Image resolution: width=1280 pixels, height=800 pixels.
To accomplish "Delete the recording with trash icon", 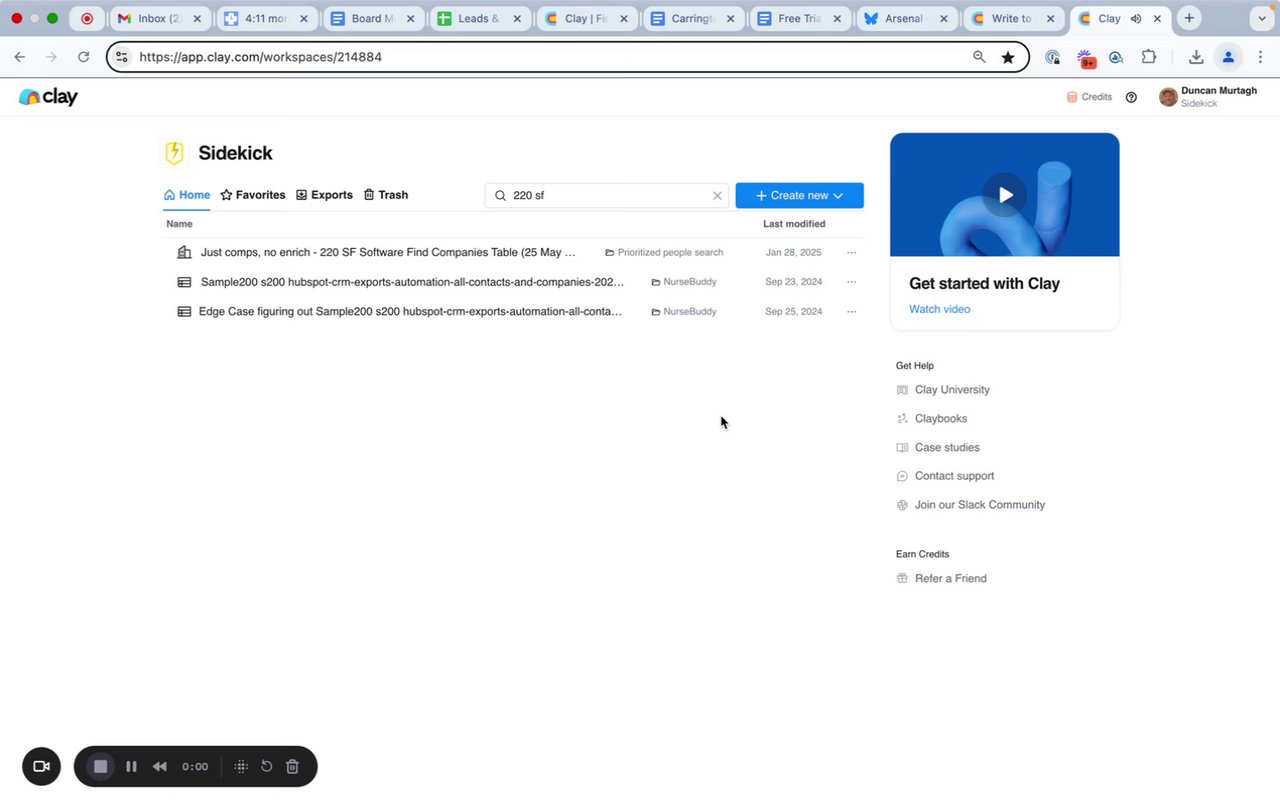I will coord(293,767).
